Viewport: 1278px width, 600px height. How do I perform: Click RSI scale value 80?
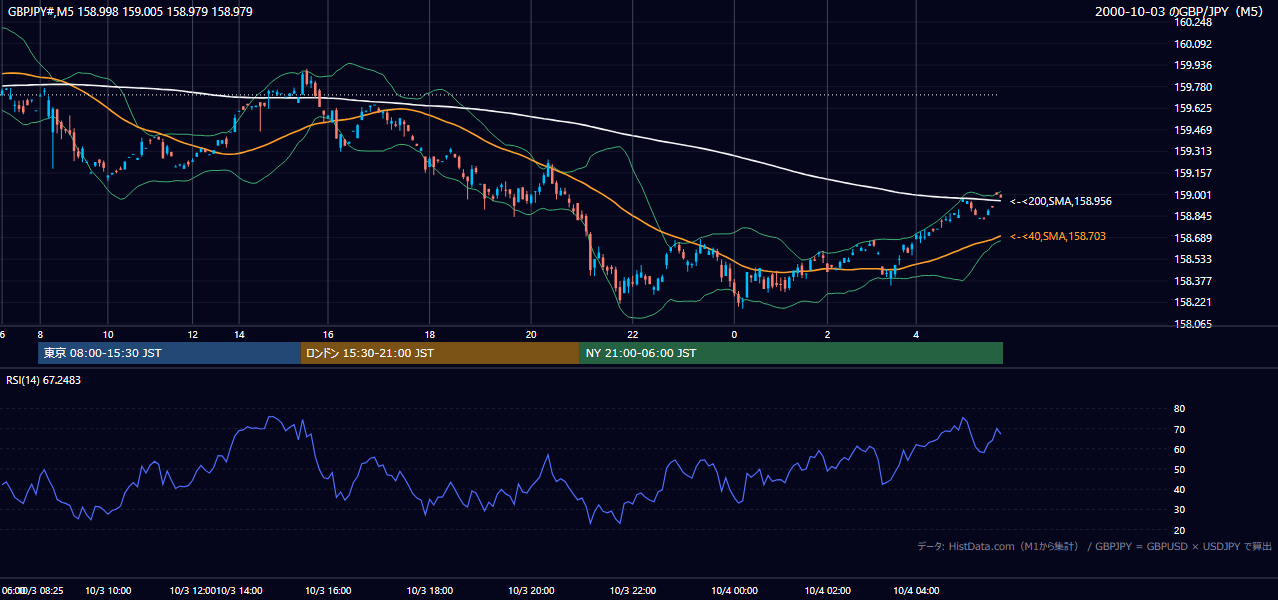(1180, 409)
